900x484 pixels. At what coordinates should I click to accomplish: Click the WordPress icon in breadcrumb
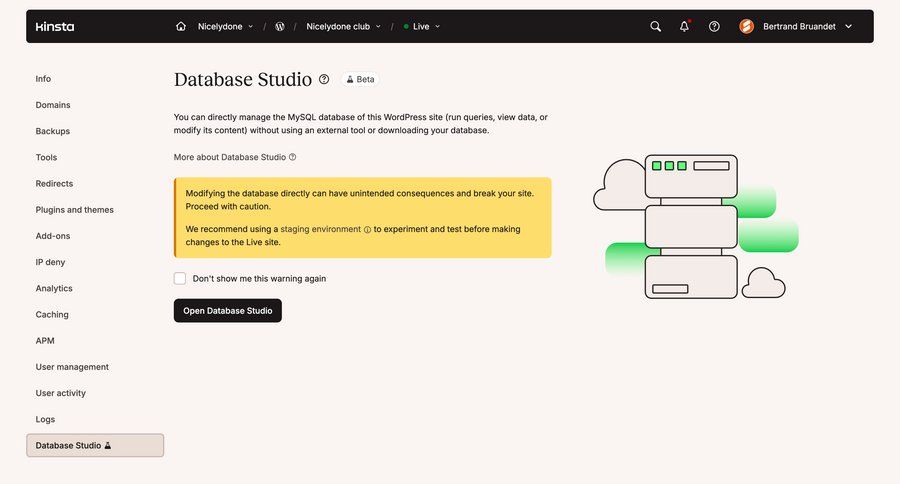point(280,27)
